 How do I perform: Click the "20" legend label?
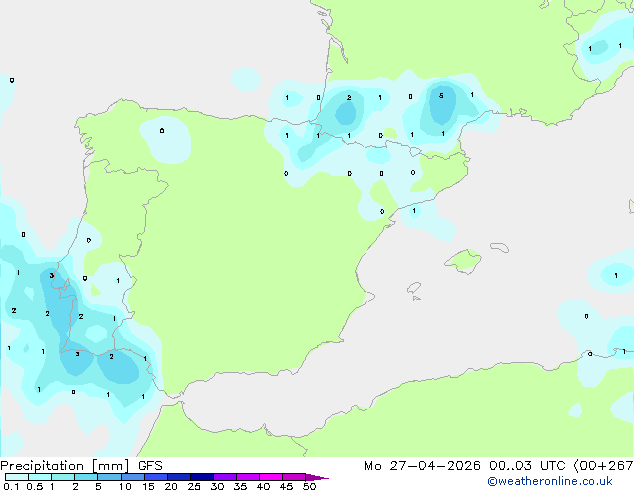point(171,486)
